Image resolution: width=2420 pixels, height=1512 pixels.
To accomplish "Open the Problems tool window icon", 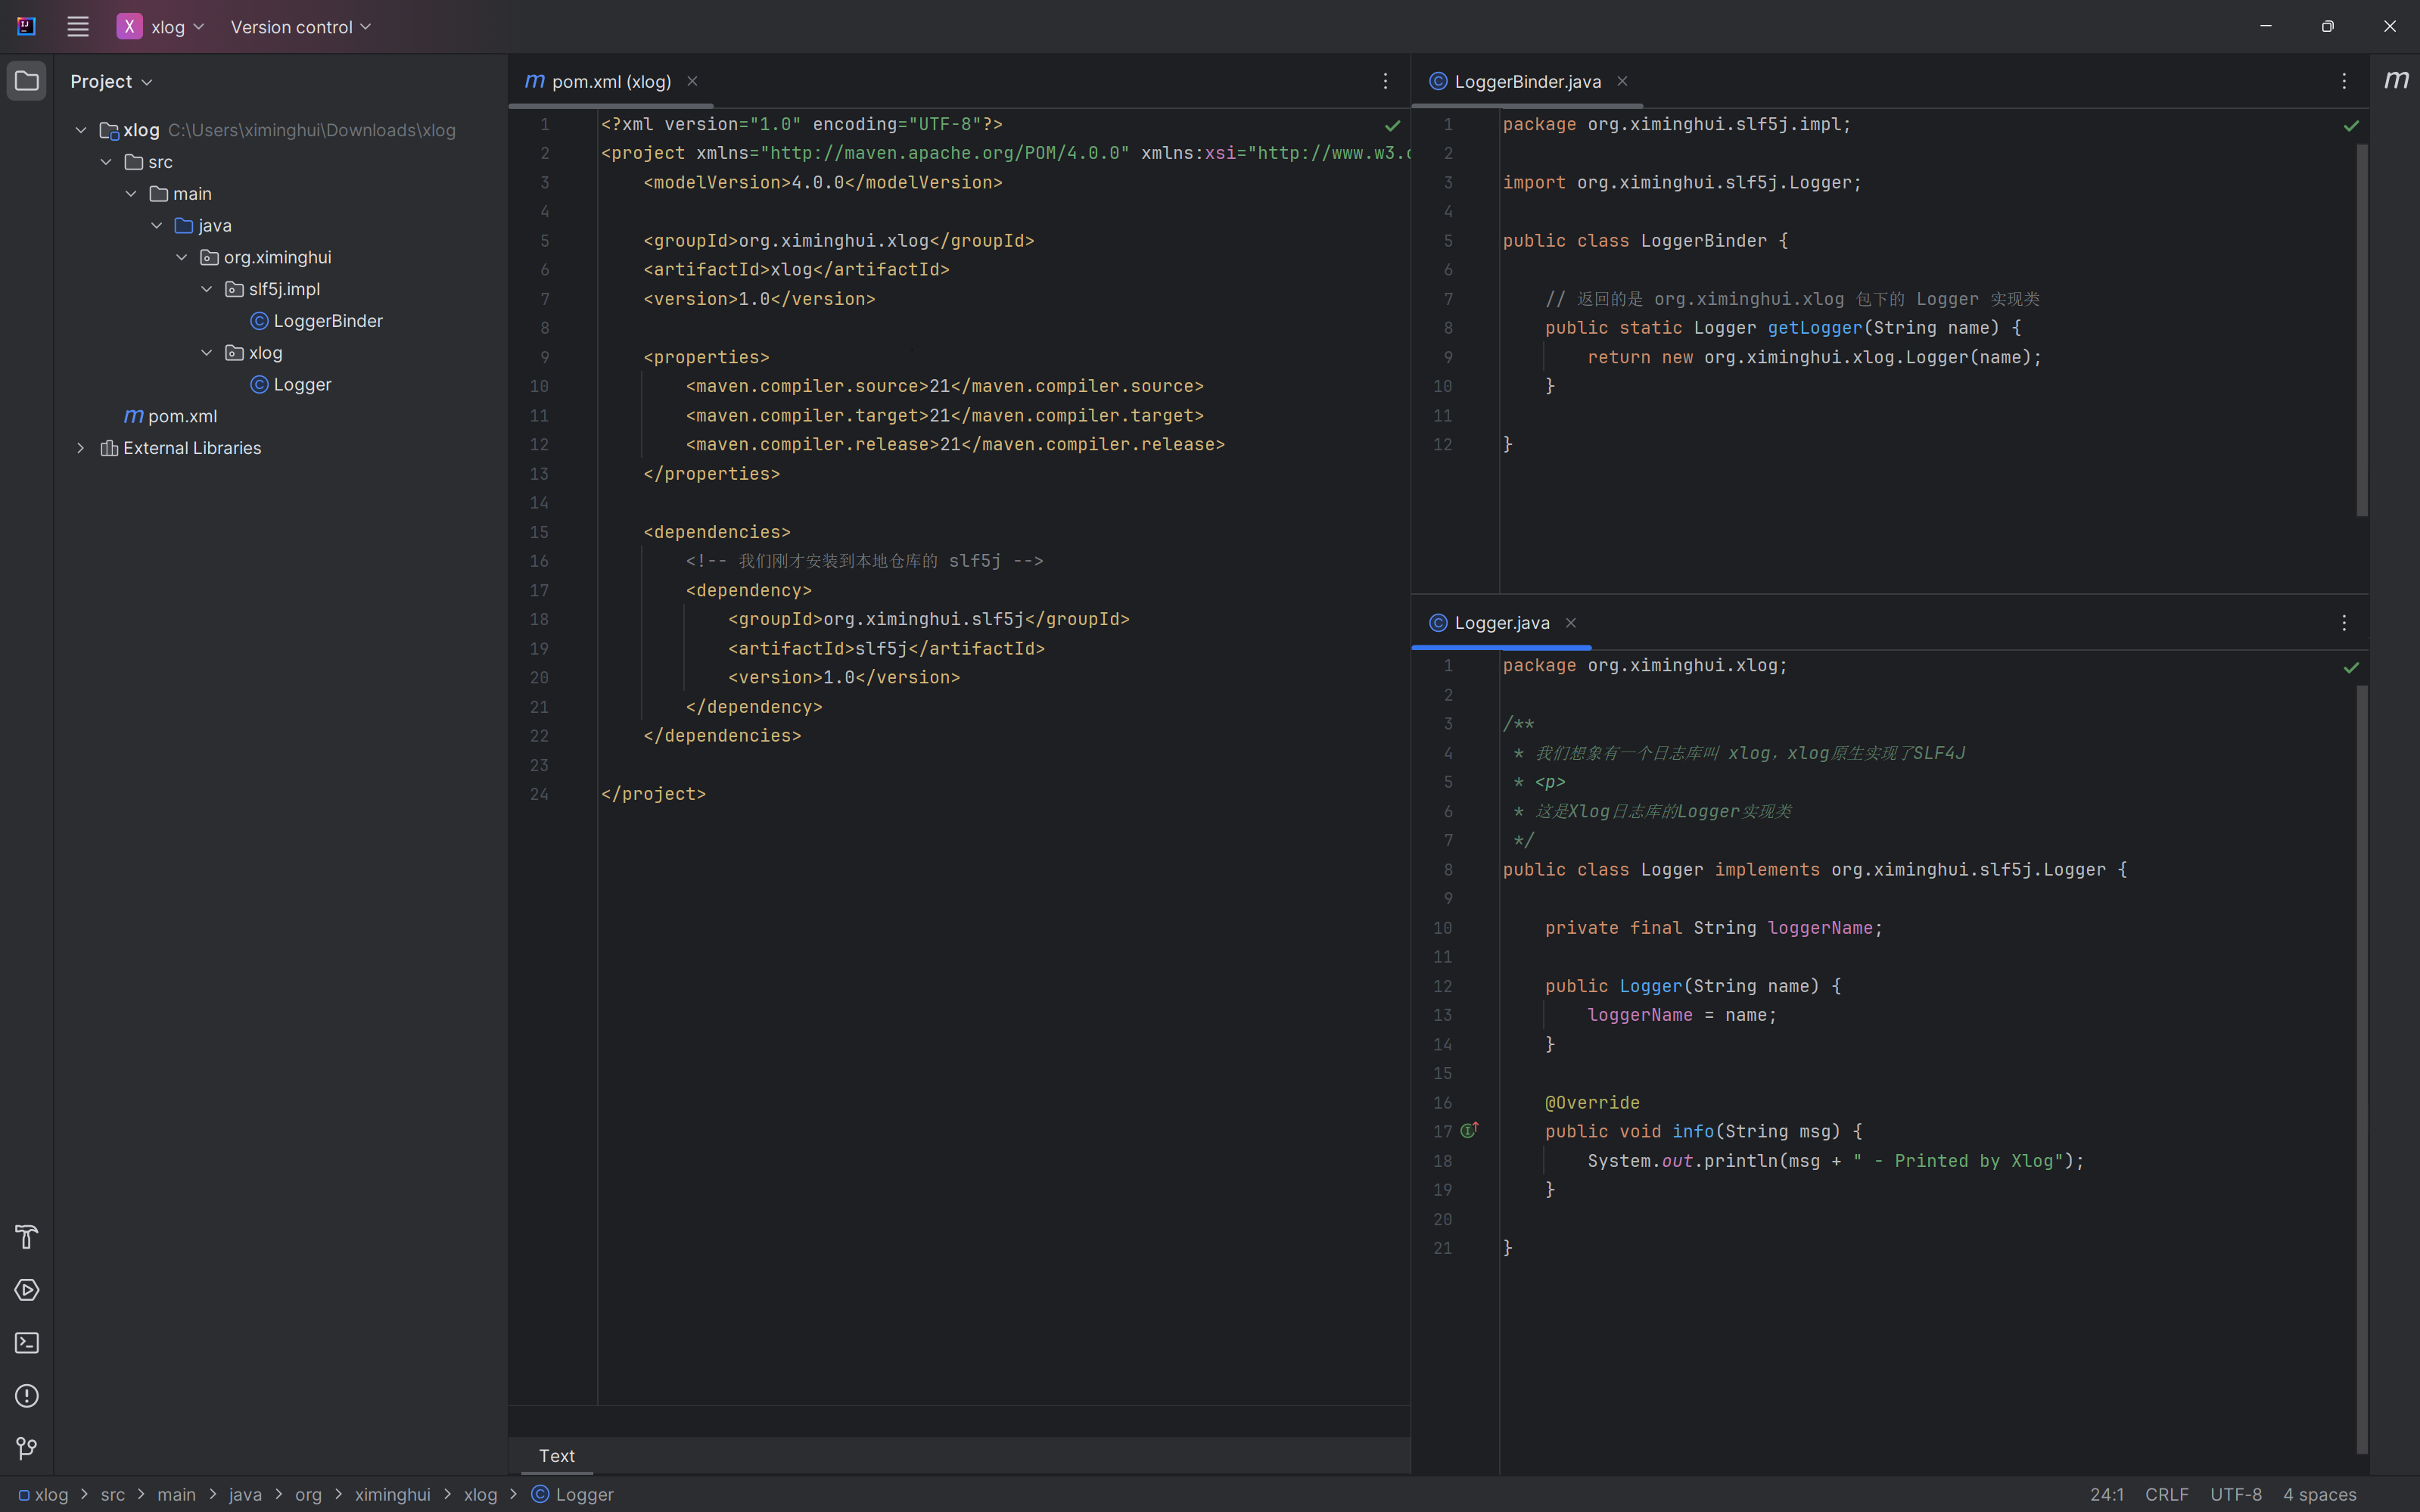I will point(27,1396).
